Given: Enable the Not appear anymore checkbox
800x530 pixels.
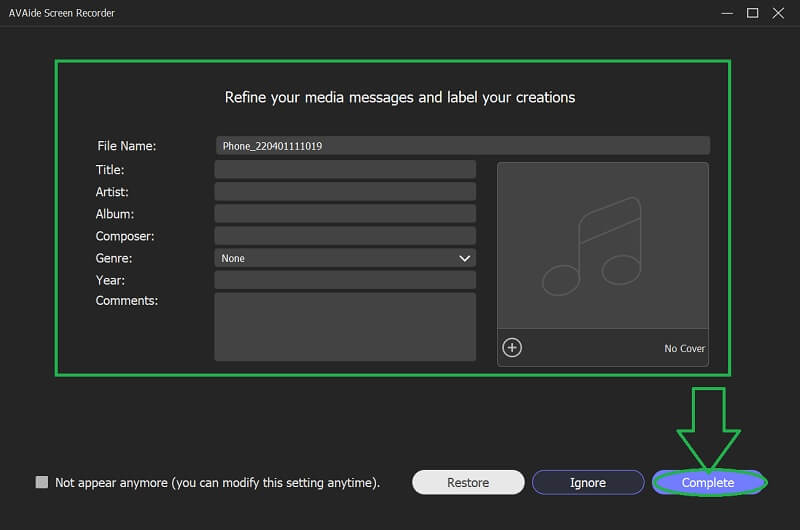Looking at the screenshot, I should (42, 482).
